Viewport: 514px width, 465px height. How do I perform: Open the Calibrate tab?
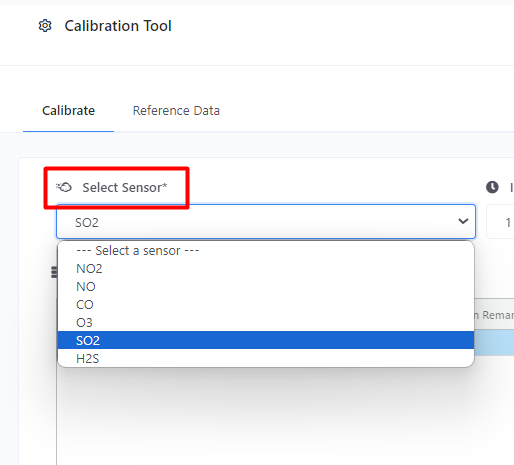[68, 111]
